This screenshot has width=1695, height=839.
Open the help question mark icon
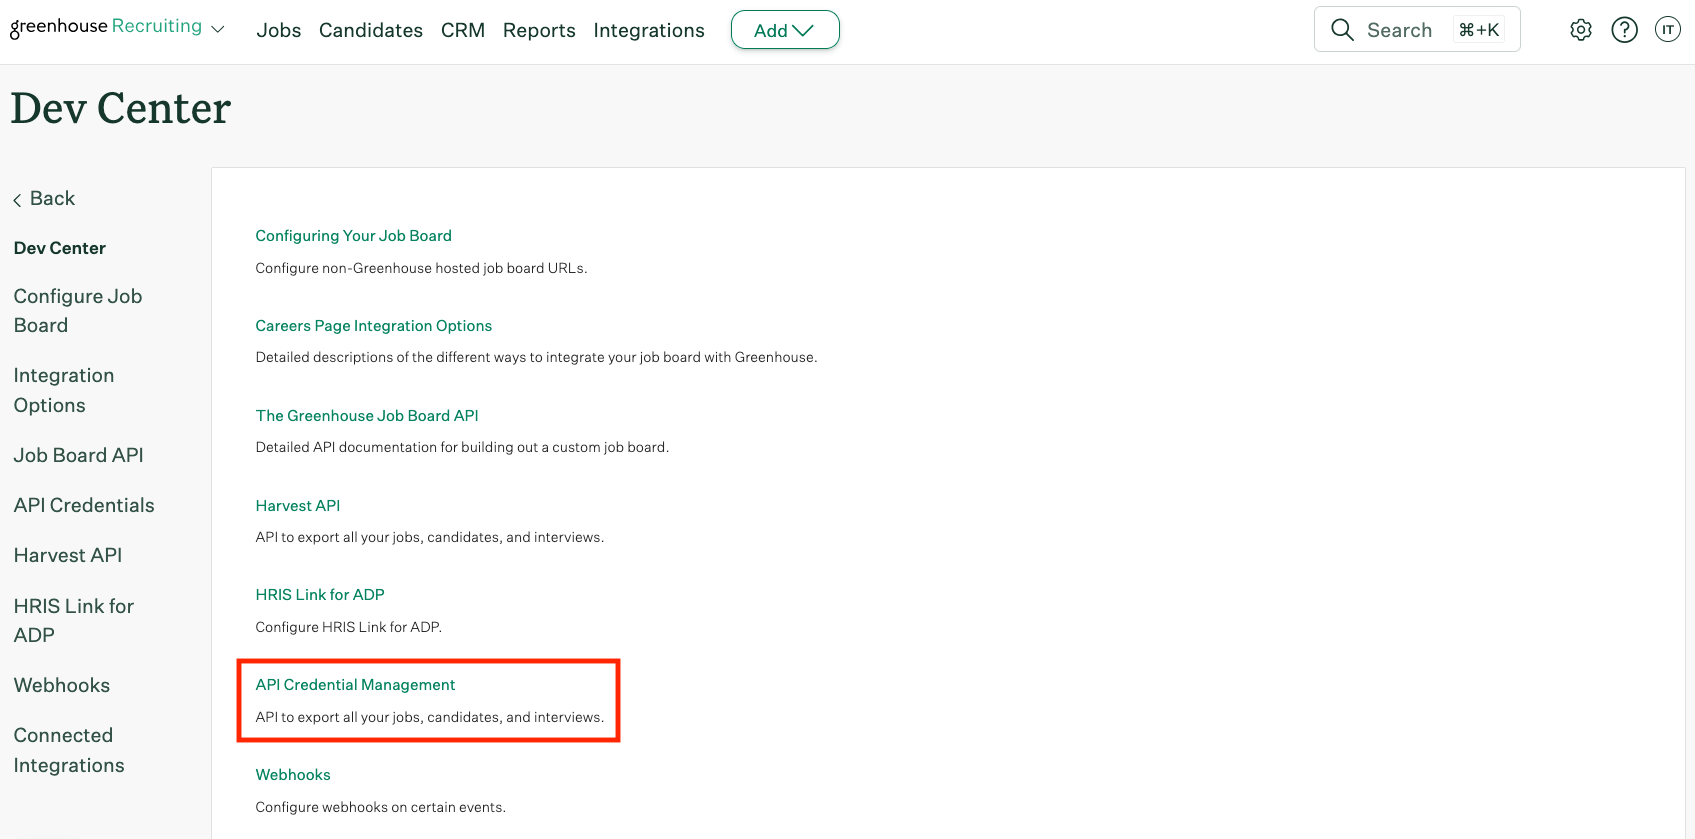tap(1625, 30)
